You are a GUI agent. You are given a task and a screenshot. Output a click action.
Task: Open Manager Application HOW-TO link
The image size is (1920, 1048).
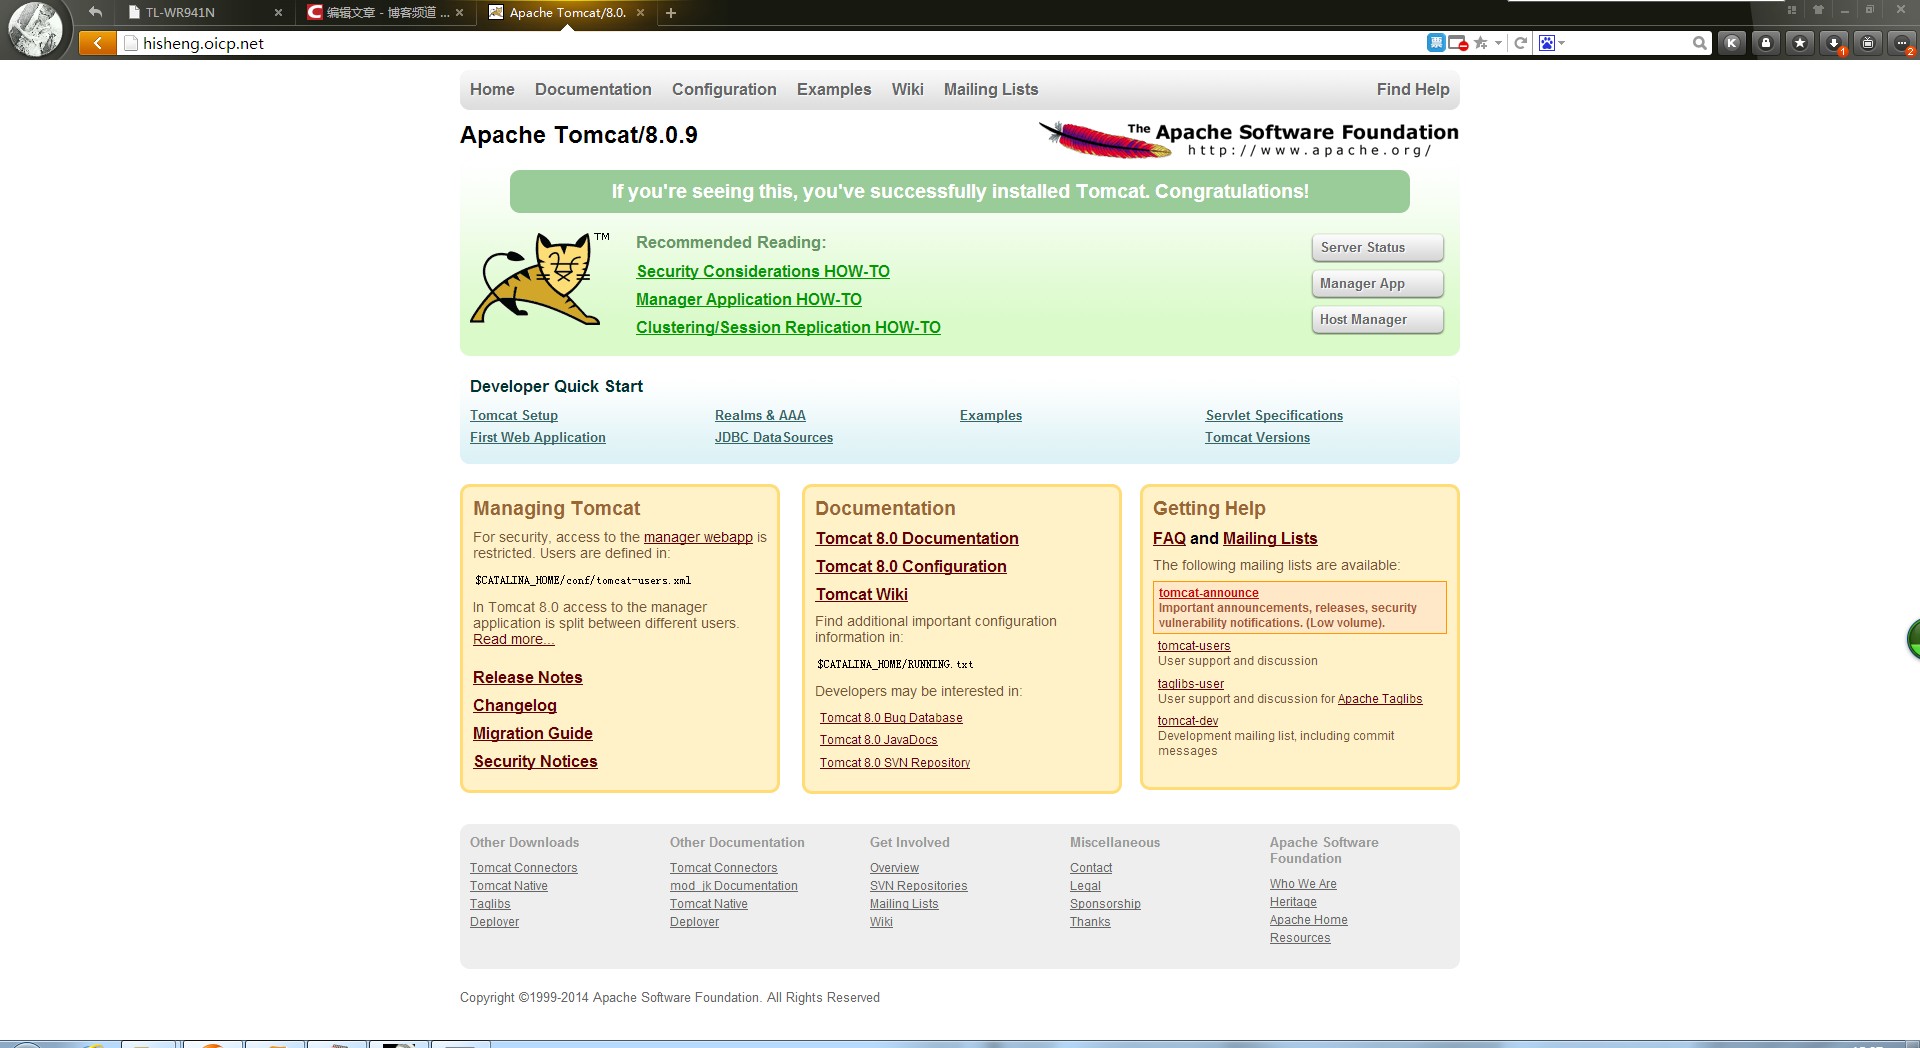tap(749, 299)
